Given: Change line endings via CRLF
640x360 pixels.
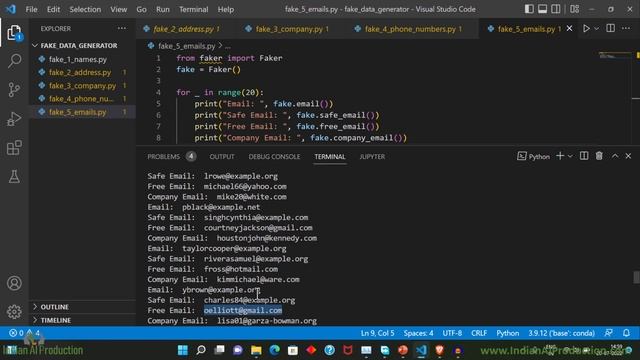Looking at the screenshot, I should 479,333.
